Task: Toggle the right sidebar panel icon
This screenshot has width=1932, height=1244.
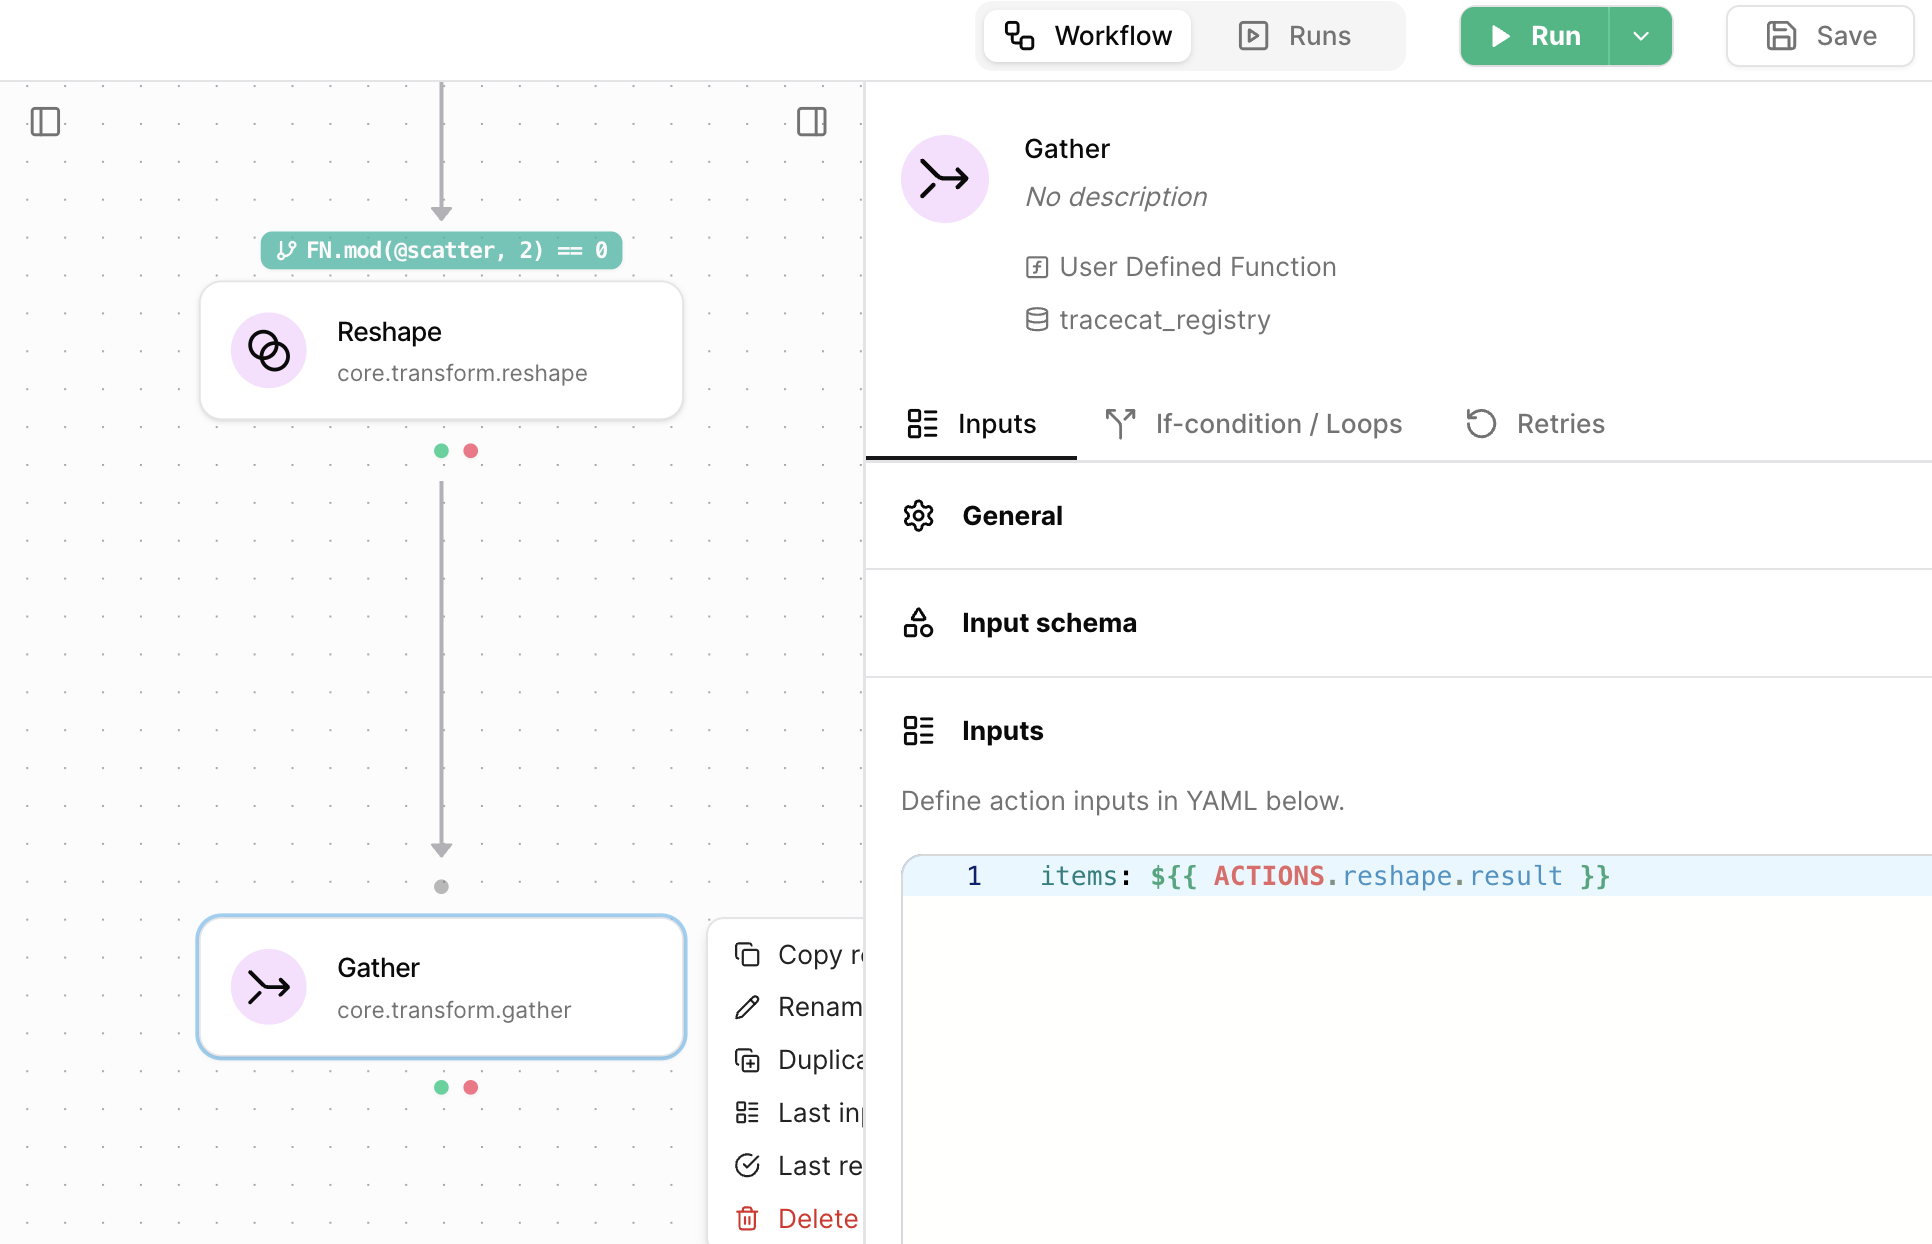Action: click(811, 122)
